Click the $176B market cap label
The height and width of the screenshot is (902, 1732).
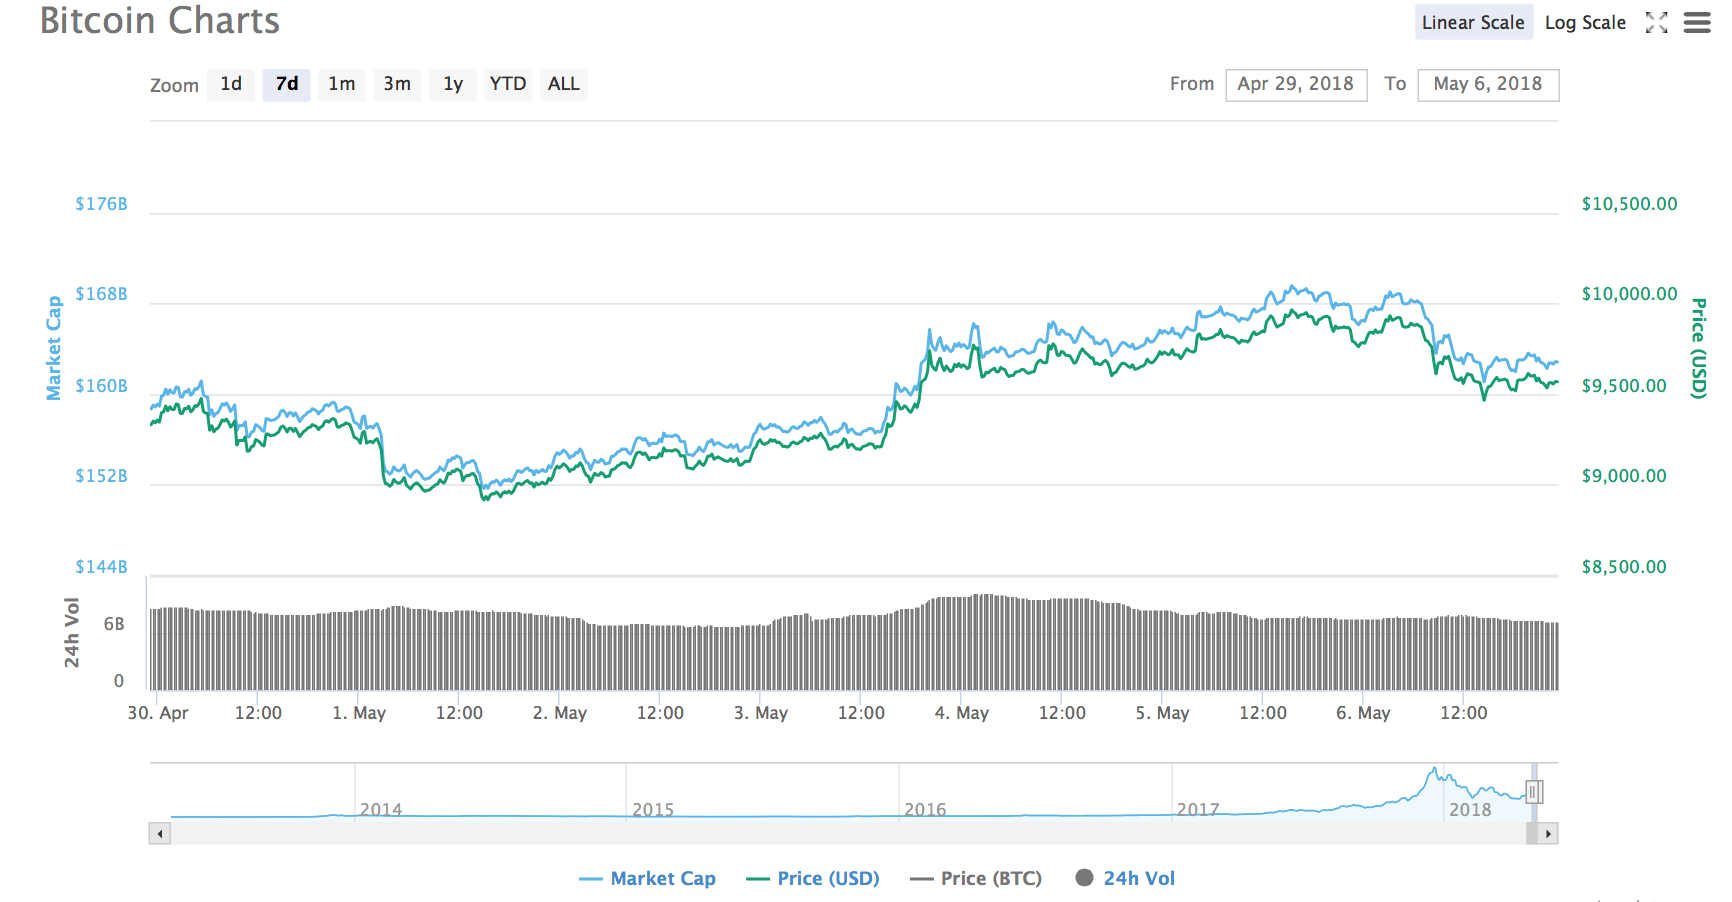[x=102, y=204]
